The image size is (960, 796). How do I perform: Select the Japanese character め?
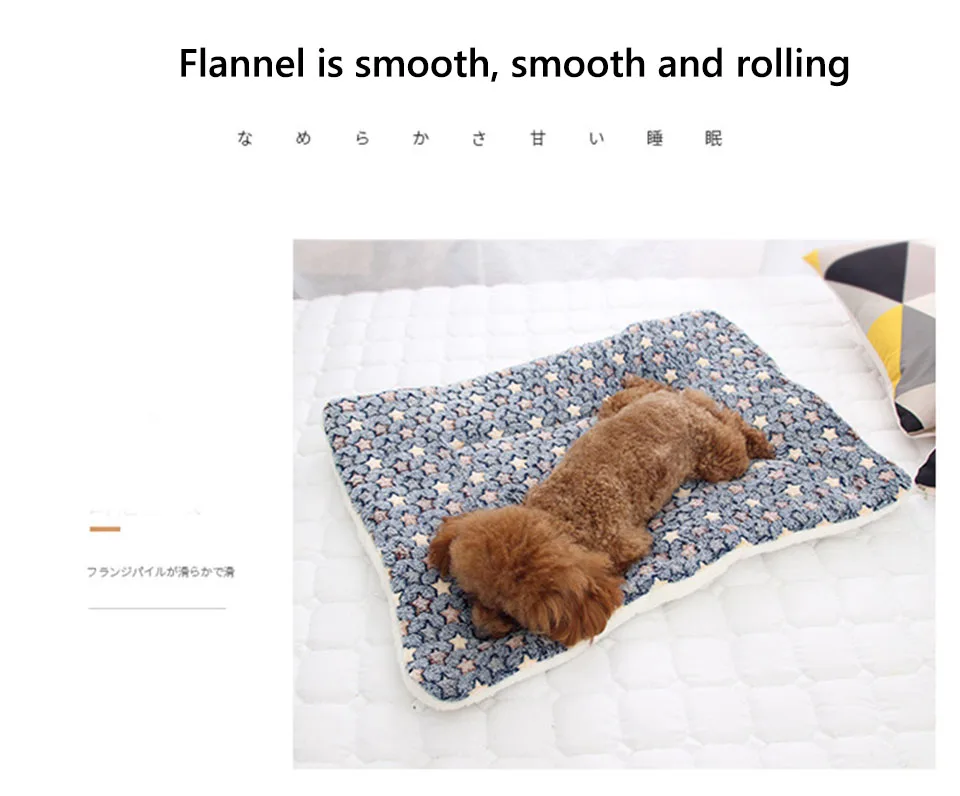point(303,138)
